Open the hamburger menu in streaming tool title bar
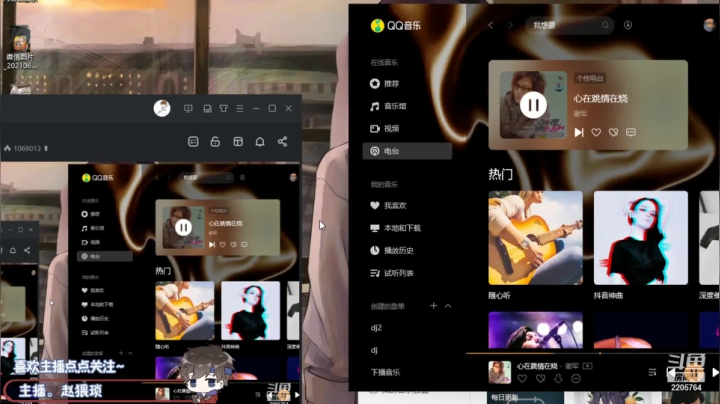720x404 pixels. pos(240,108)
